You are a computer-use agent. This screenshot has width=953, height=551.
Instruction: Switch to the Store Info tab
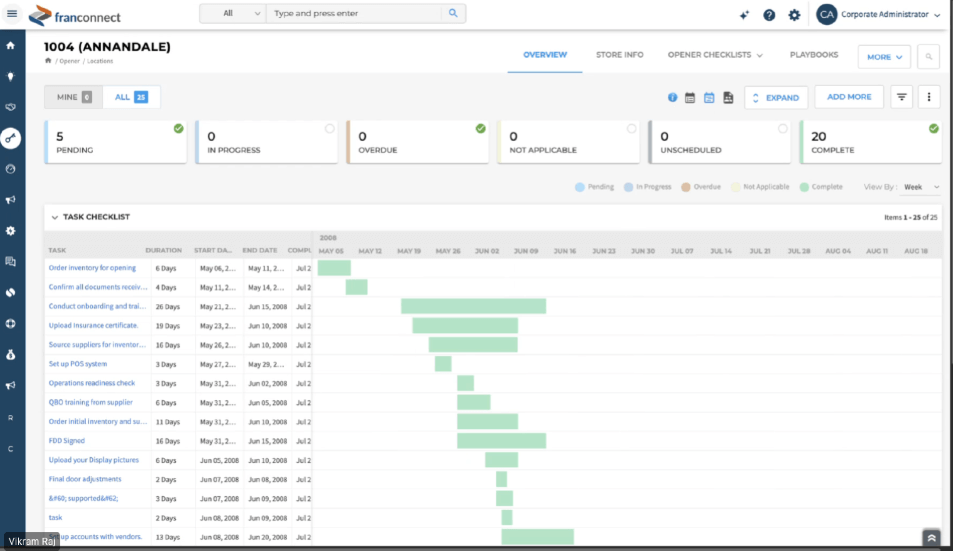pos(619,55)
